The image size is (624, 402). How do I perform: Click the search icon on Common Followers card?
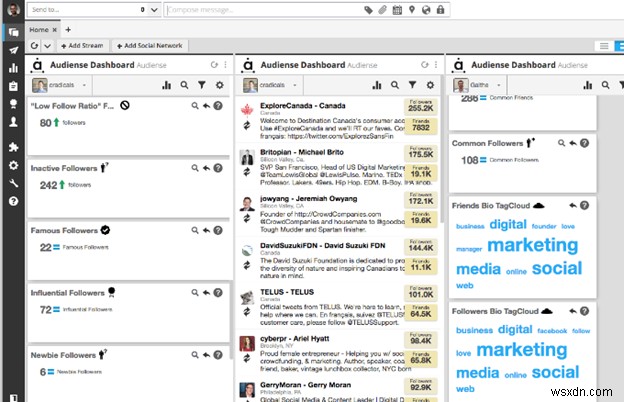click(561, 143)
